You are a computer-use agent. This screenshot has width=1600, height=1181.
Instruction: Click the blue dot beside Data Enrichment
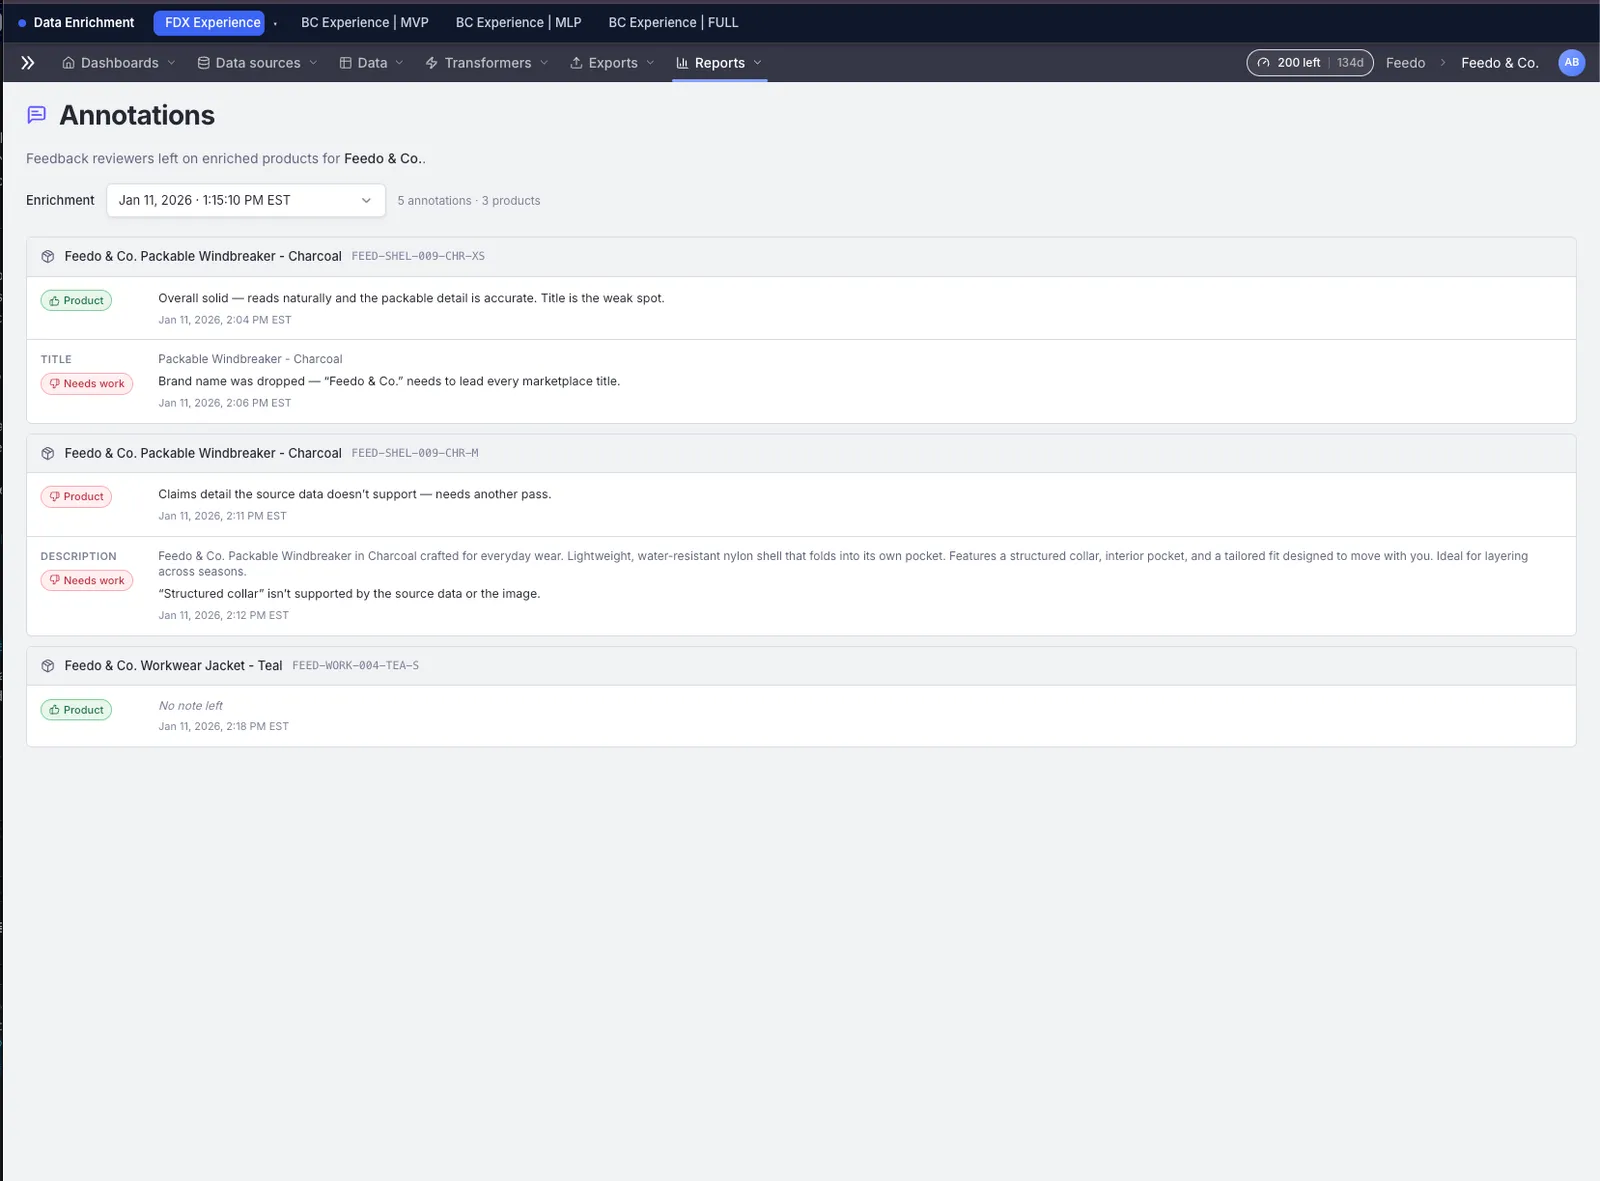[22, 22]
